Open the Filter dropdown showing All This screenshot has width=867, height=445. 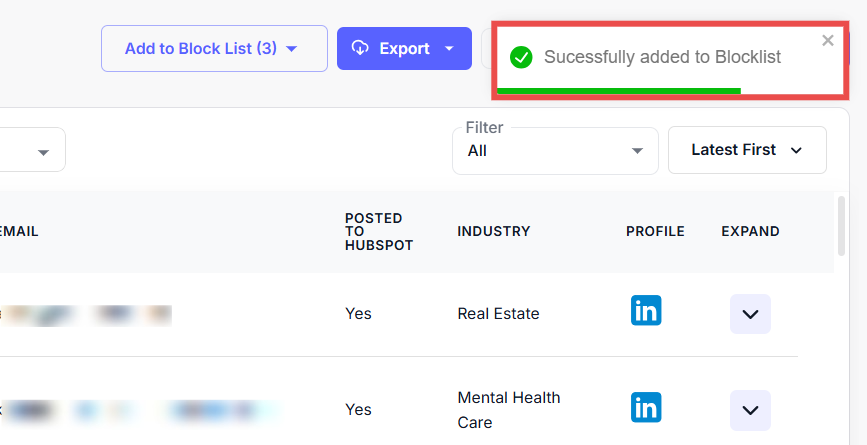(x=555, y=151)
